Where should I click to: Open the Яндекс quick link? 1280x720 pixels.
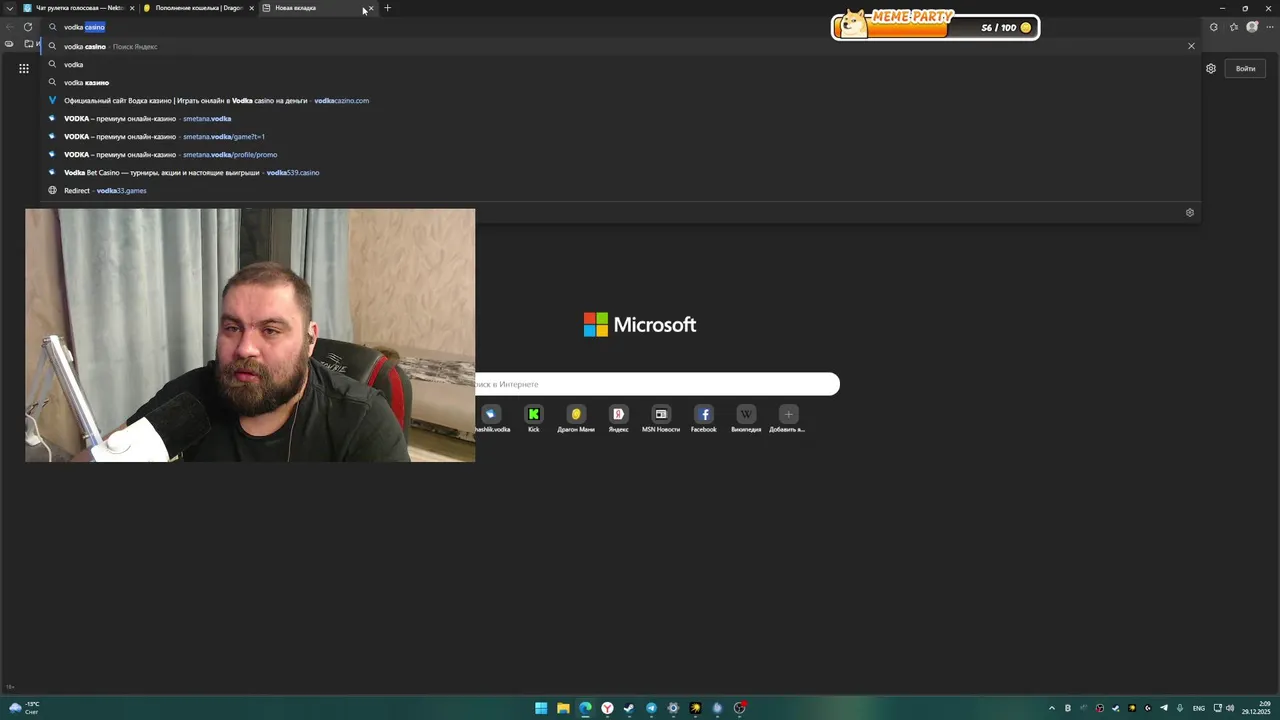click(x=618, y=419)
